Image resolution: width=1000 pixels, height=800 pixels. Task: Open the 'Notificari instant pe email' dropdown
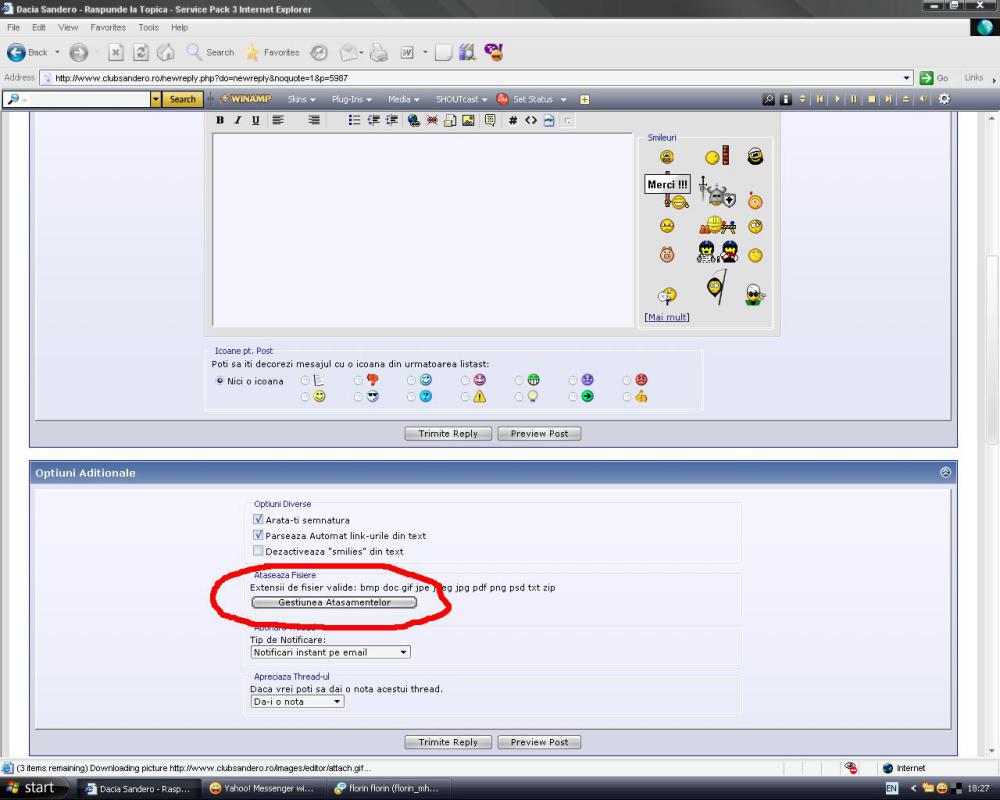(330, 652)
